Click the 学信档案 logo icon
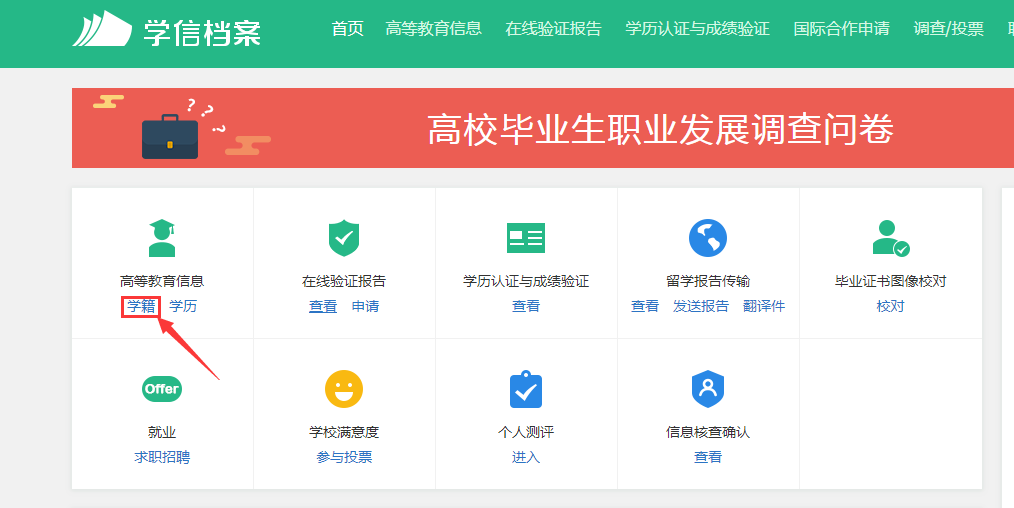This screenshot has height=508, width=1014. (x=102, y=29)
